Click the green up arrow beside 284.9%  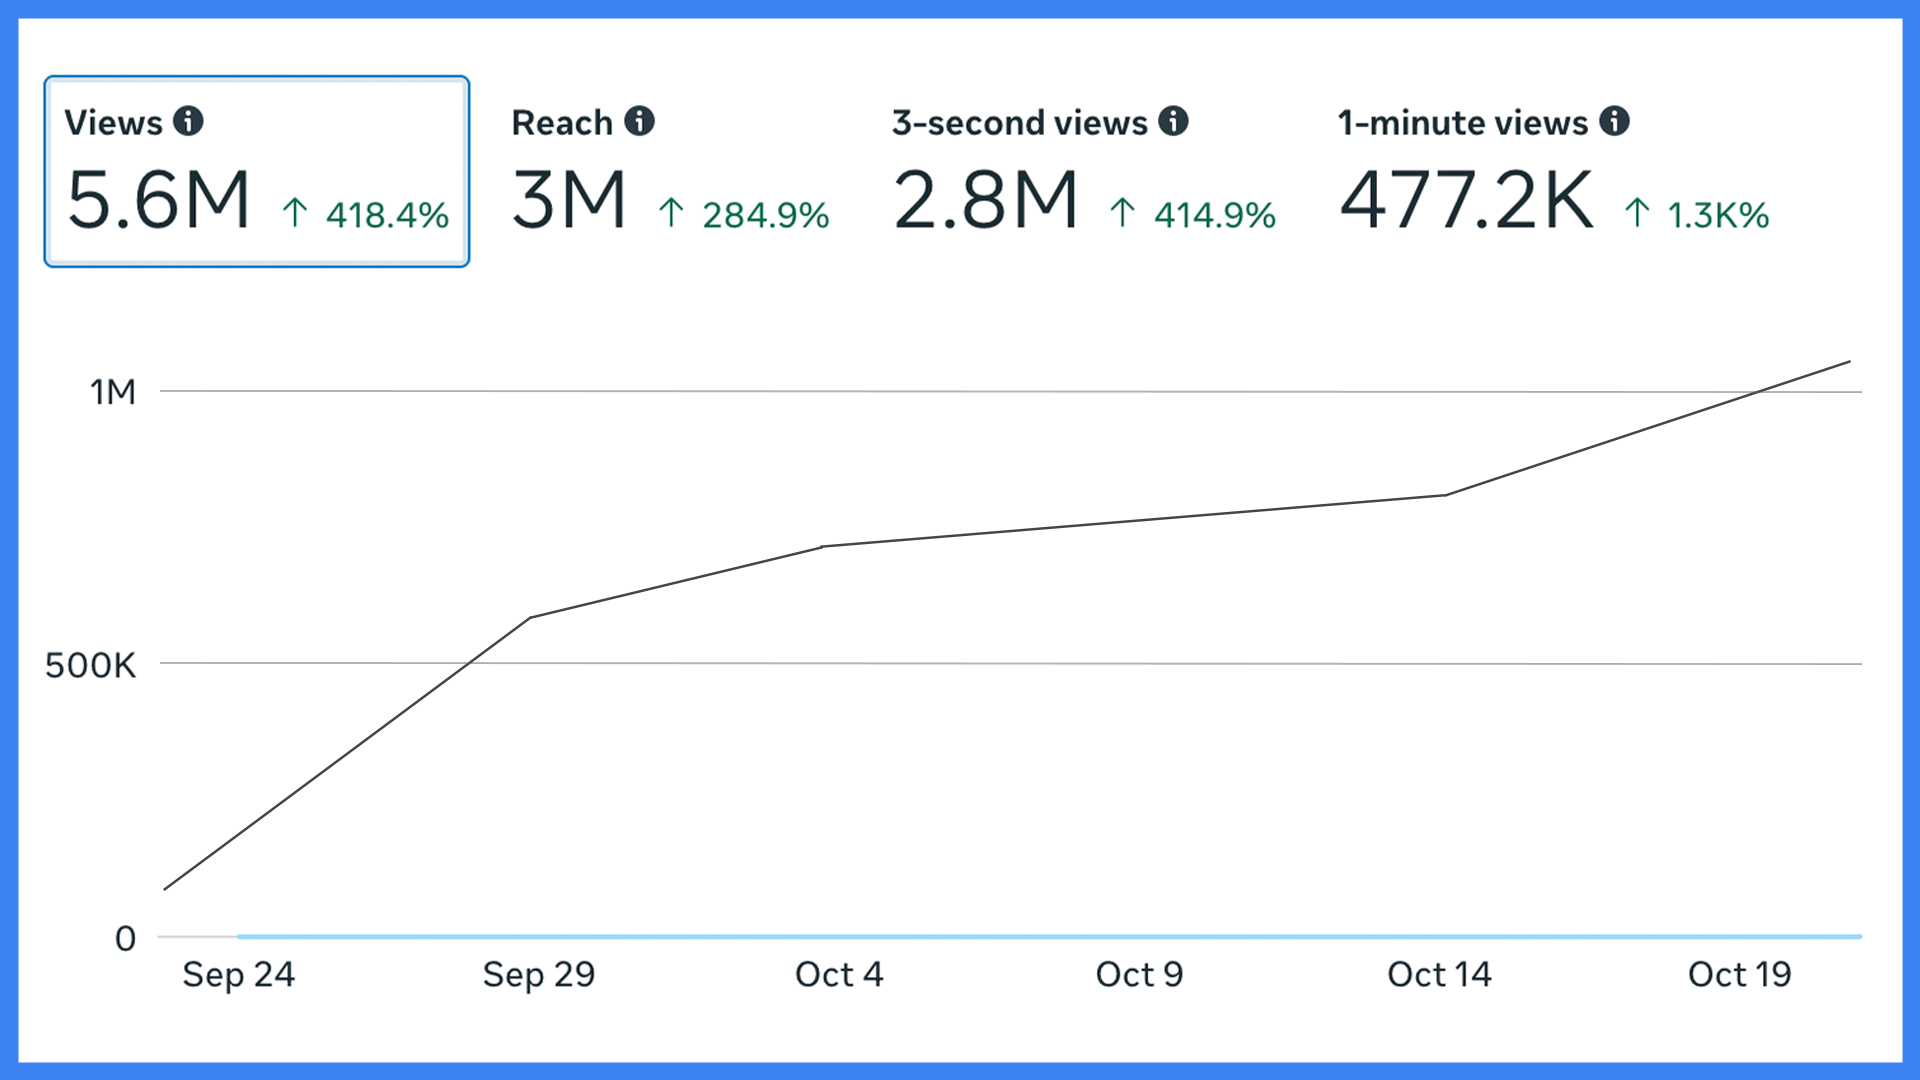pos(671,213)
